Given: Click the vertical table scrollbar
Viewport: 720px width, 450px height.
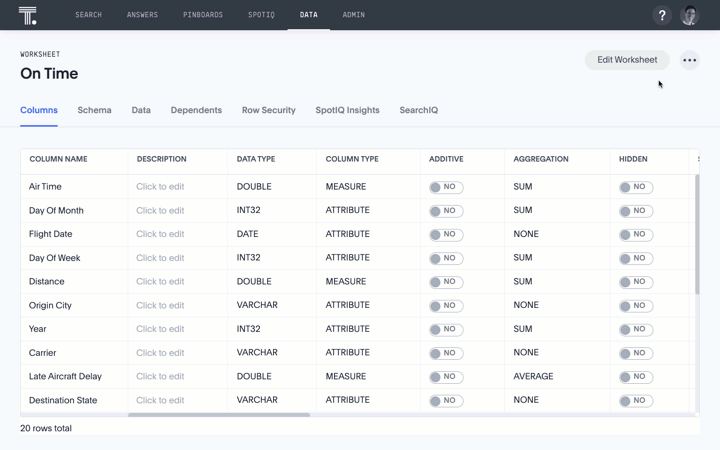Looking at the screenshot, I should 697,234.
